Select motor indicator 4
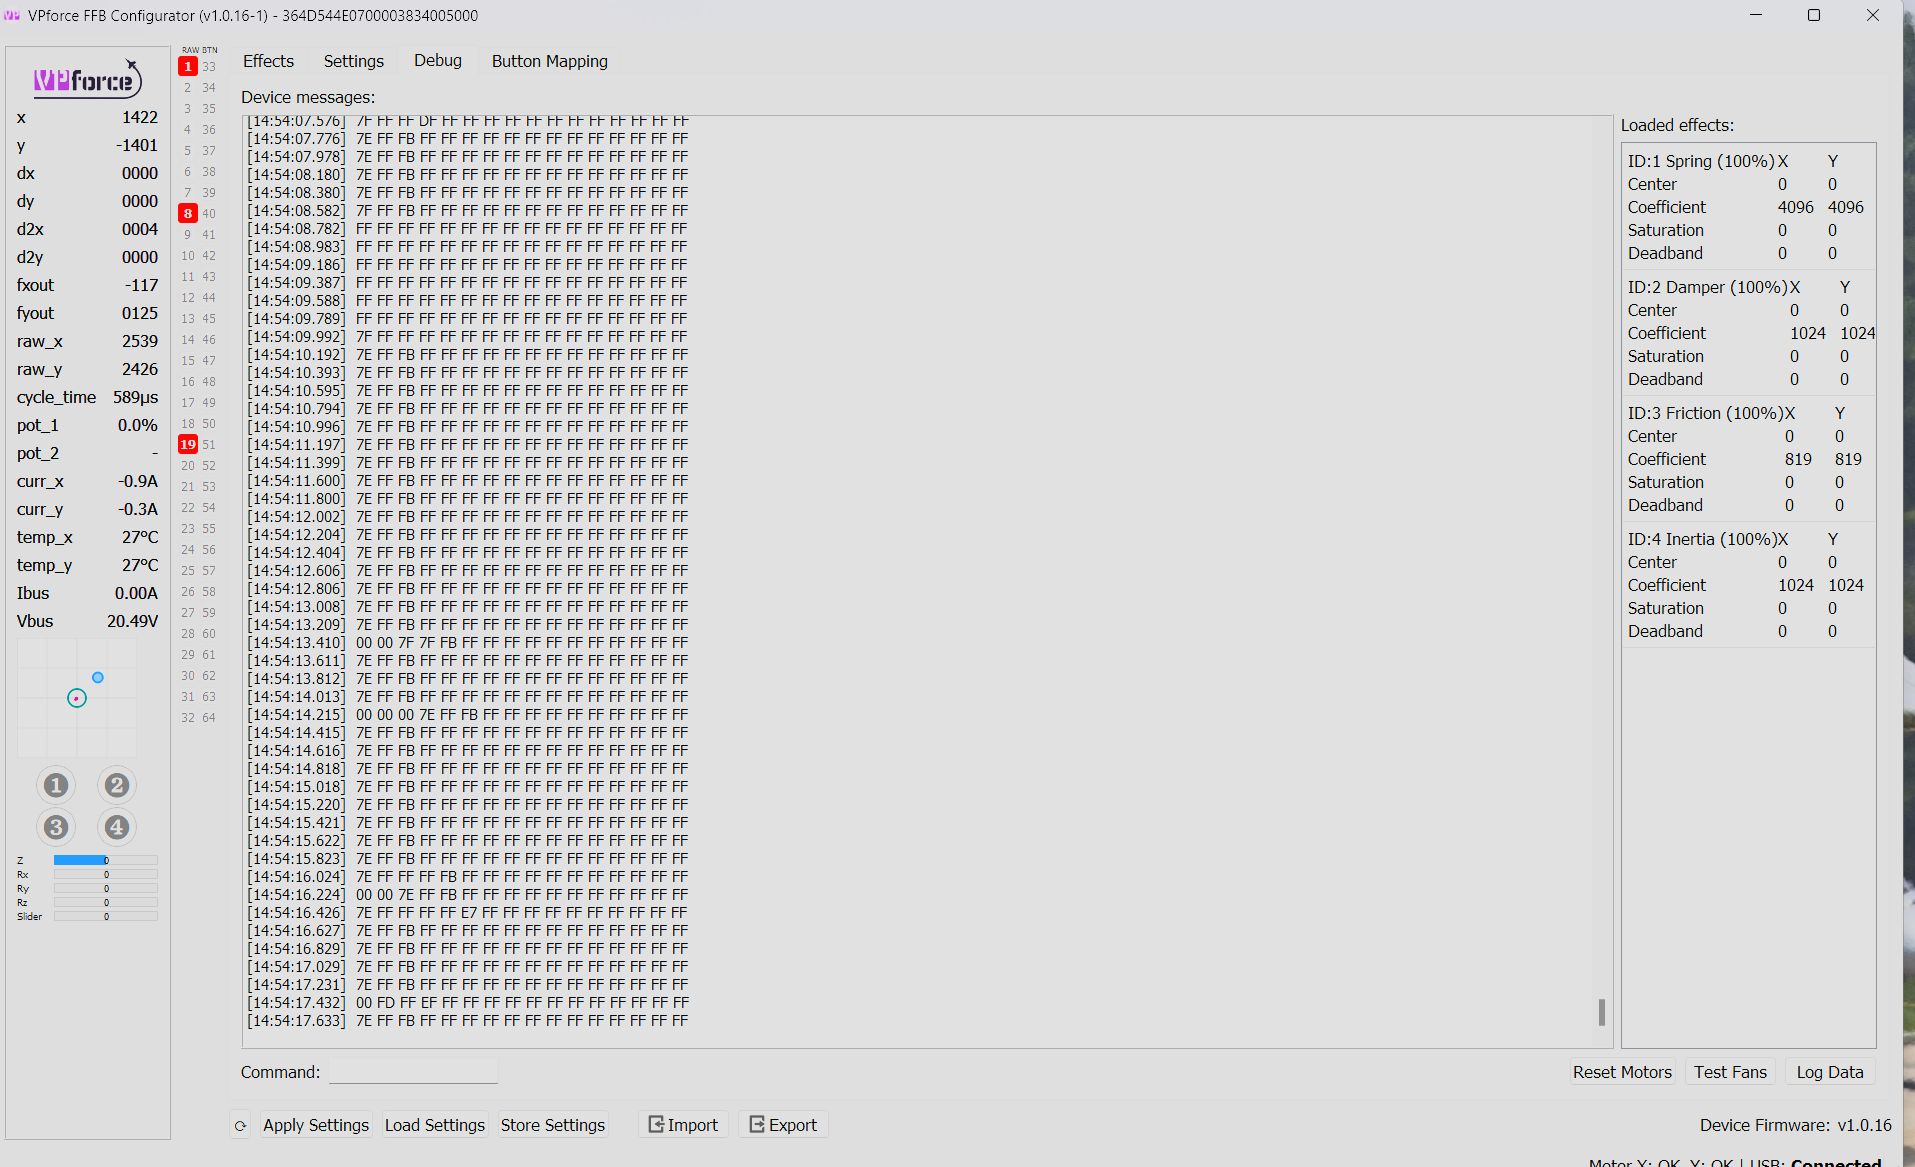 click(x=117, y=827)
